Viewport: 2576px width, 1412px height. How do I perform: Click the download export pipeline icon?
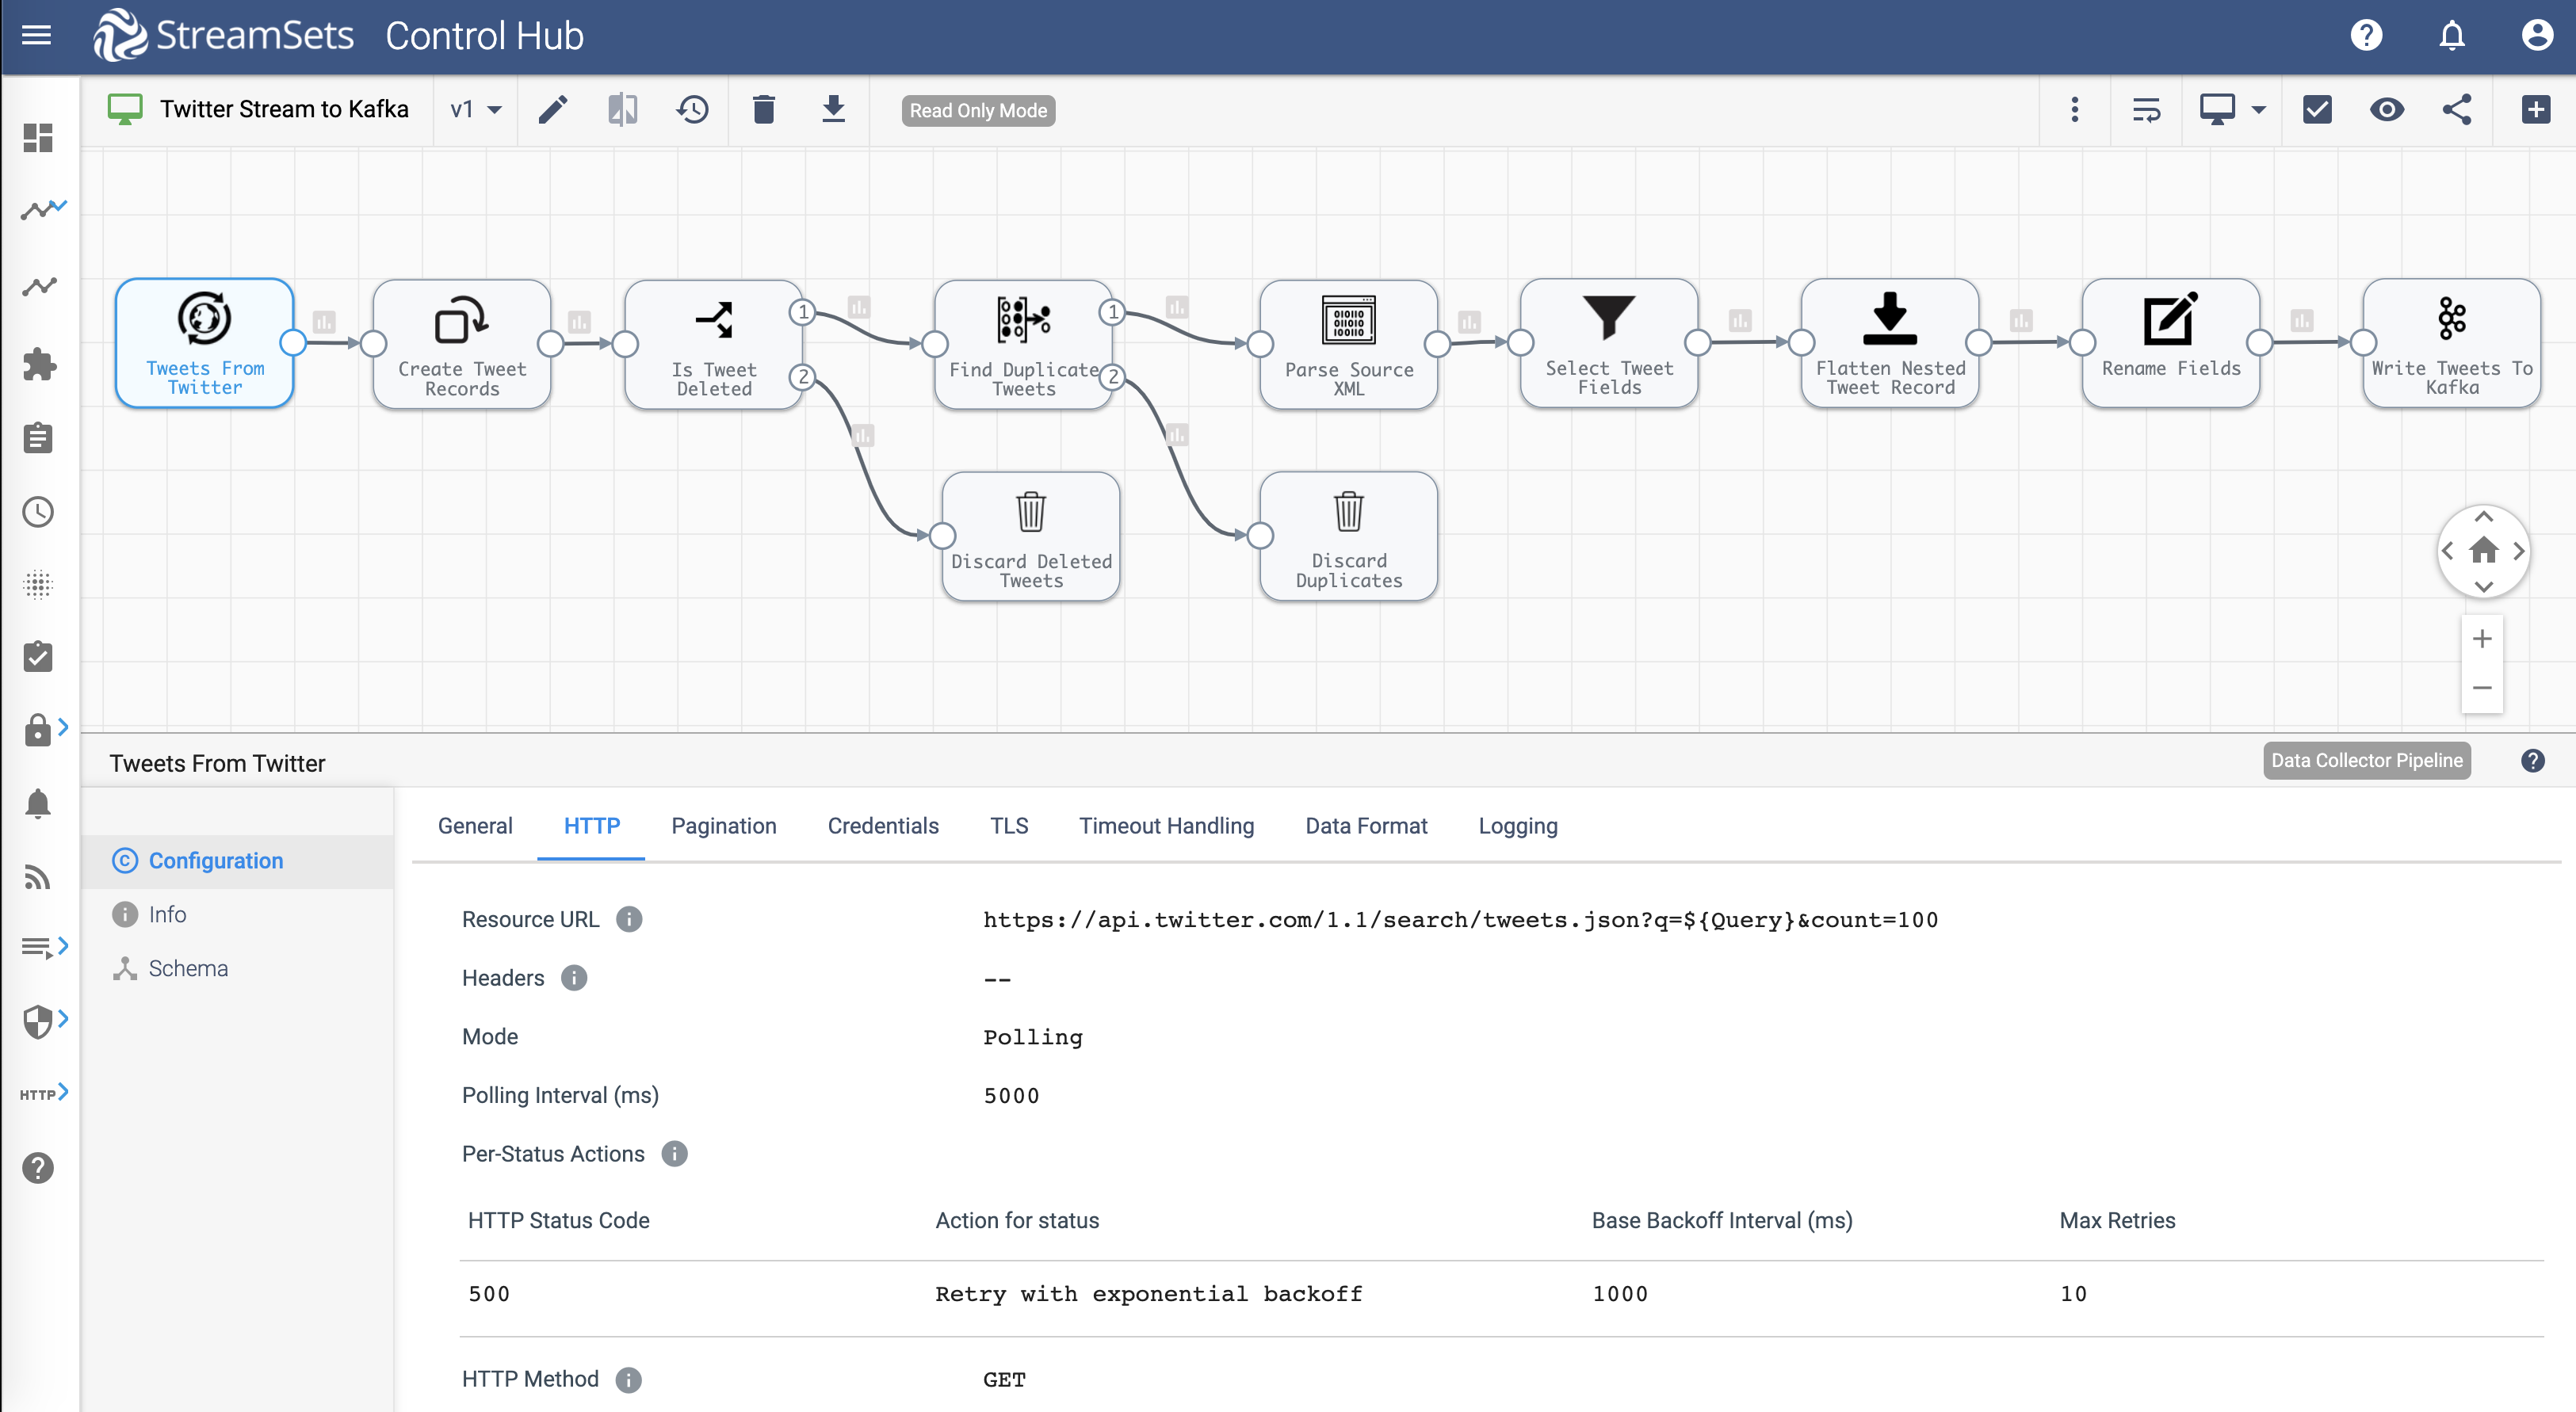pos(833,110)
